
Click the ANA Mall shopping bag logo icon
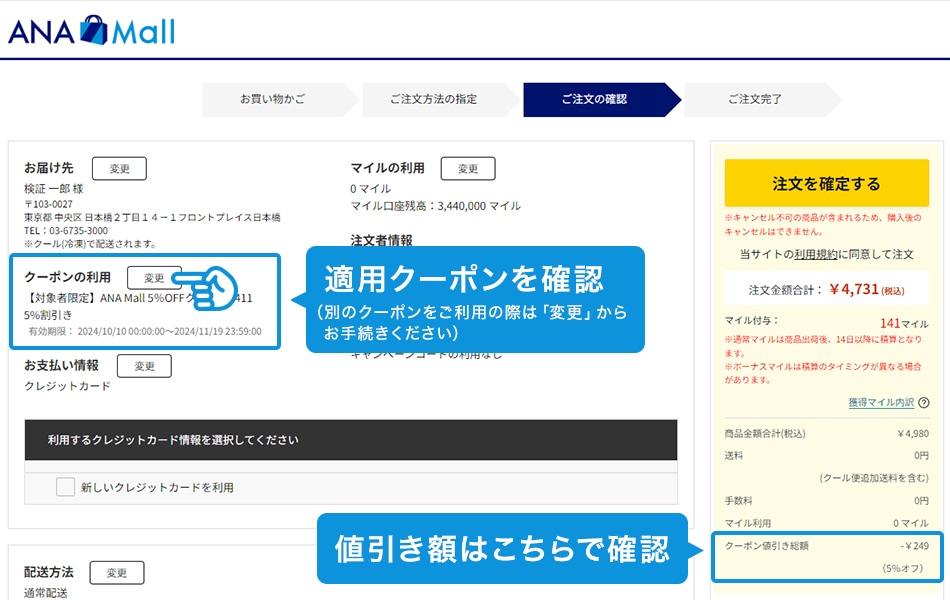pos(92,29)
